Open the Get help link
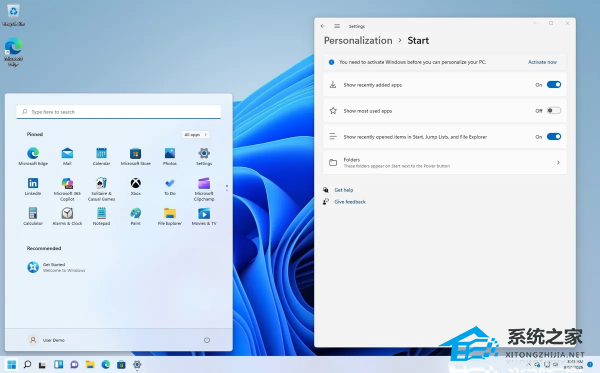 point(344,190)
